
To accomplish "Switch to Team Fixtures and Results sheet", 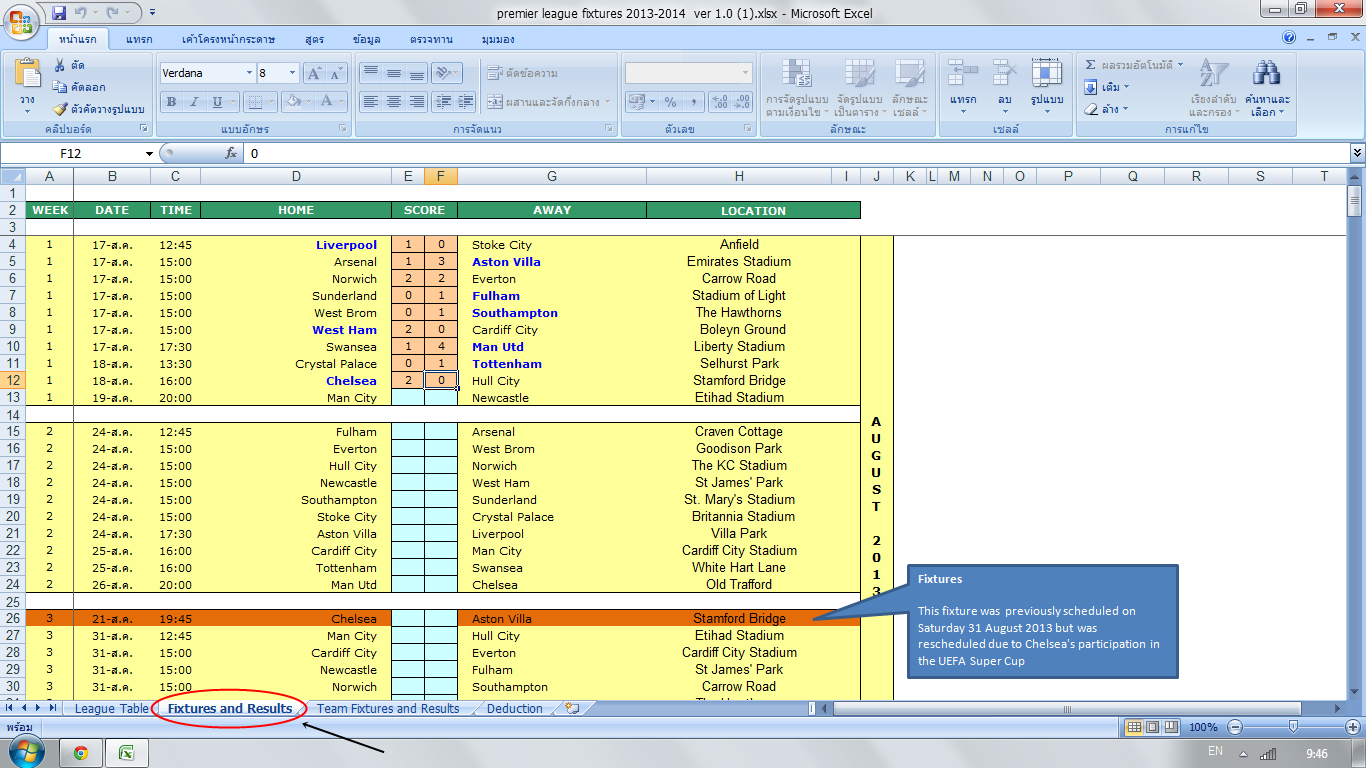I will [x=388, y=708].
